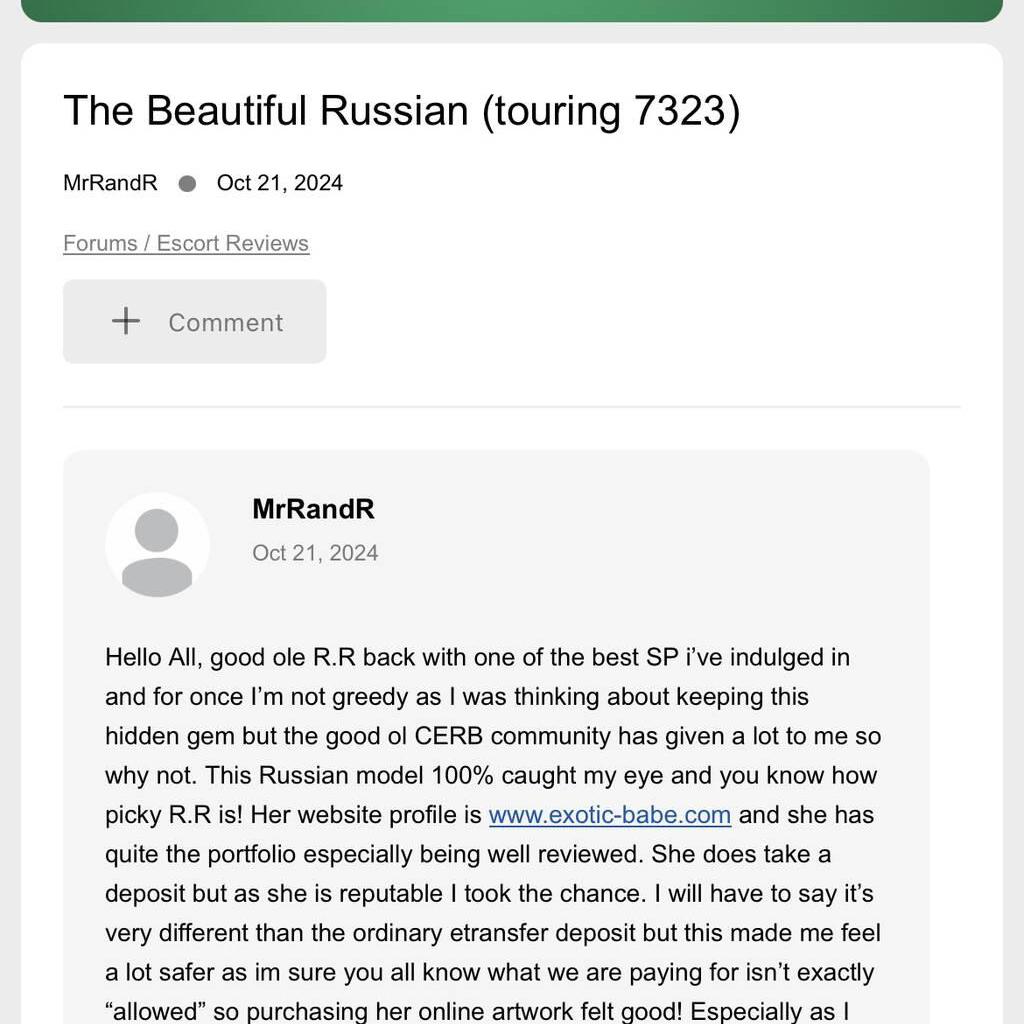Click the line starting Hello All, good ole

[x=477, y=657]
